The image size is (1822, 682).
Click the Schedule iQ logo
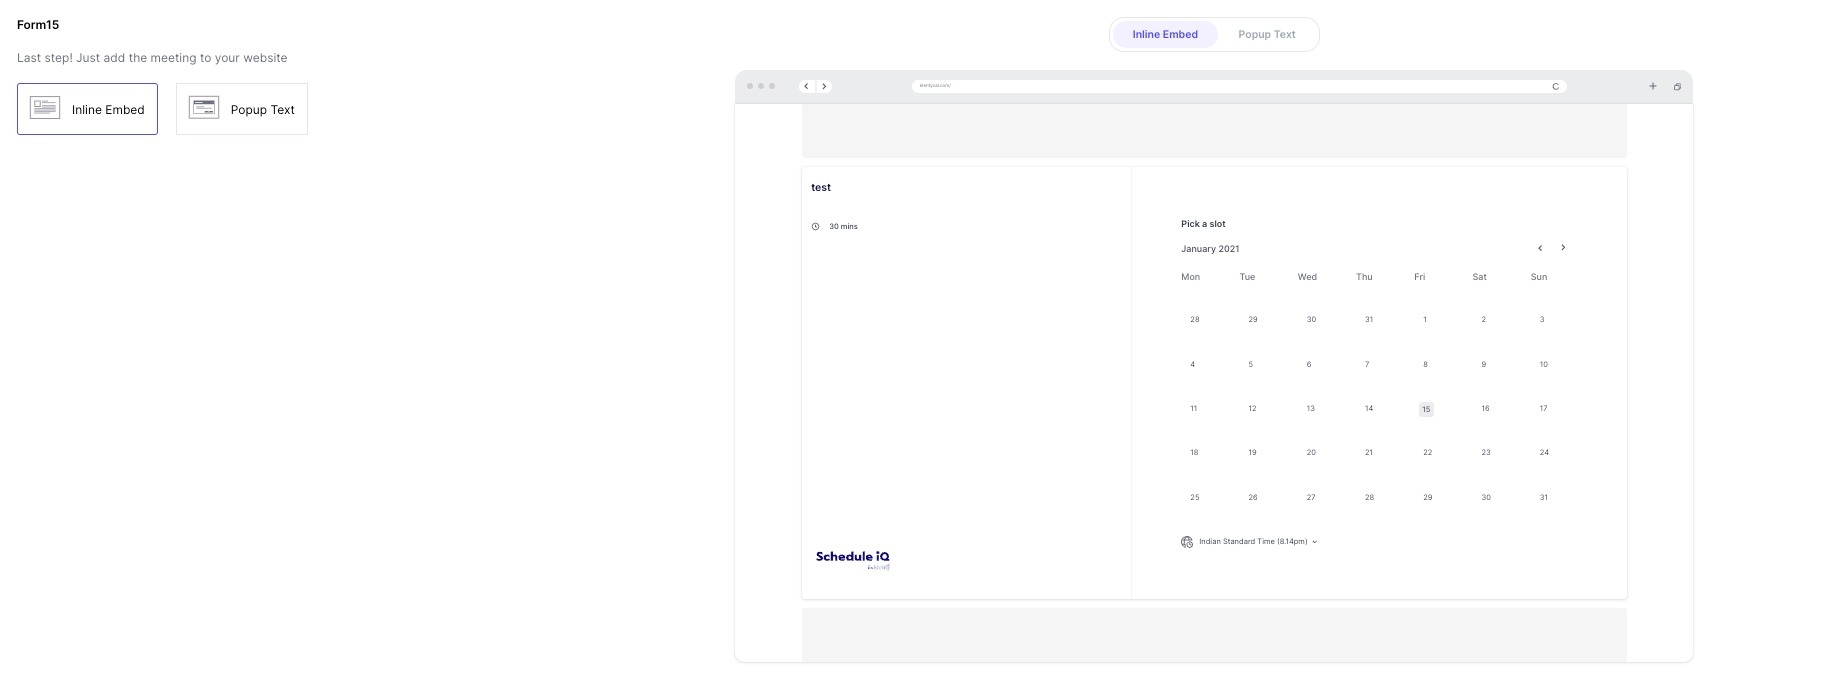853,560
